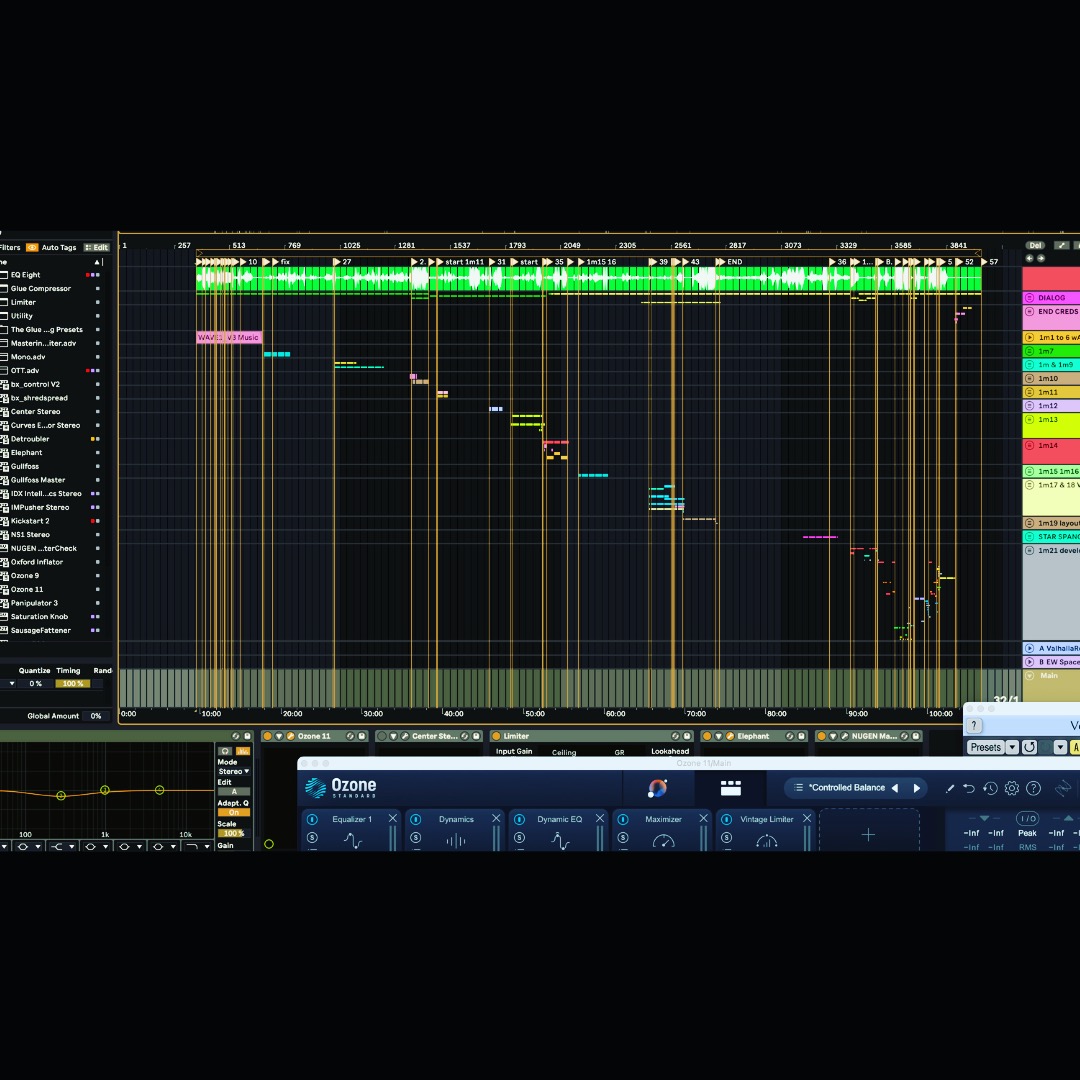
Task: Click the Presets button
Action: tap(986, 747)
